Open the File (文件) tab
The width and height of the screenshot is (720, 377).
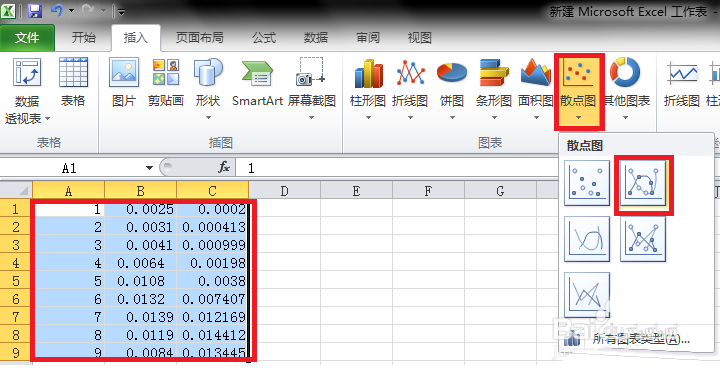(x=27, y=38)
